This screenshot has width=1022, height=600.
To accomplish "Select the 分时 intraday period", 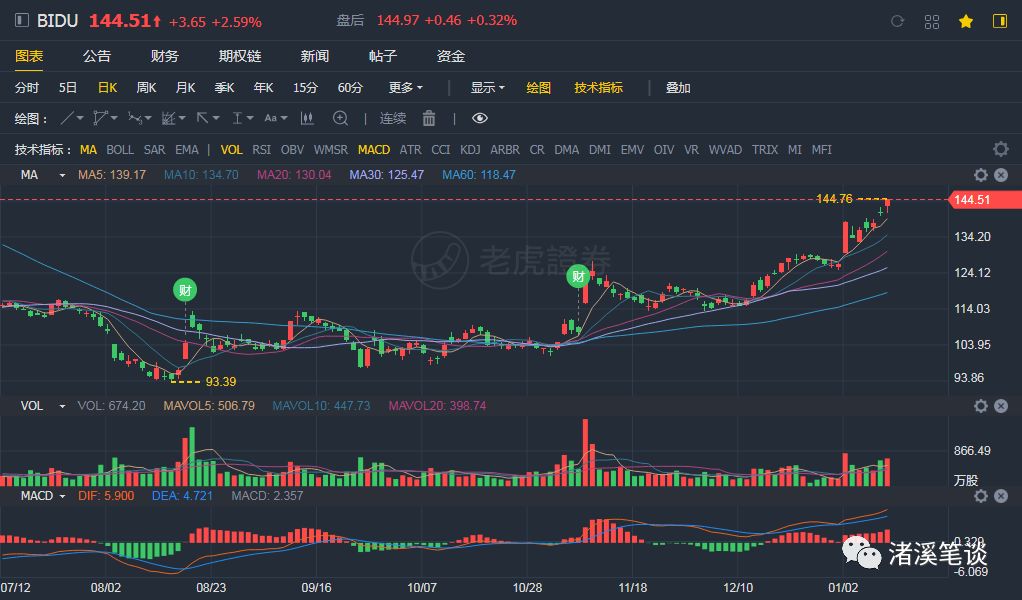I will 27,87.
